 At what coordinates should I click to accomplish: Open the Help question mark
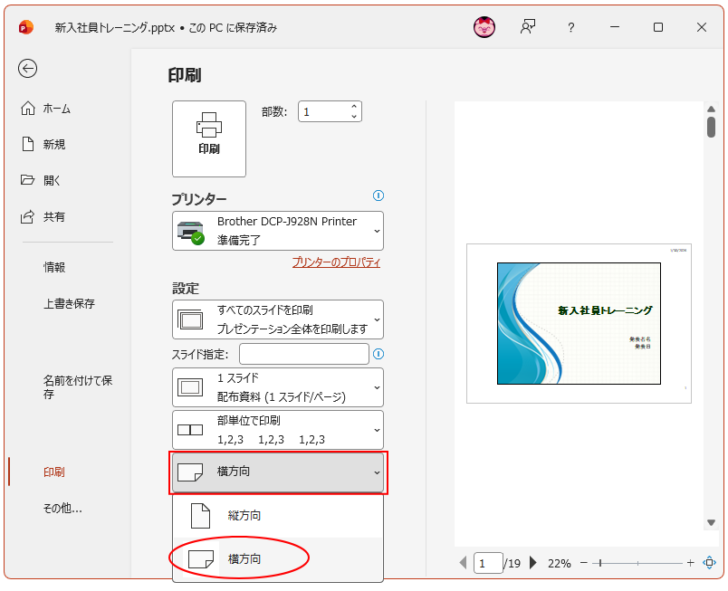[x=571, y=28]
